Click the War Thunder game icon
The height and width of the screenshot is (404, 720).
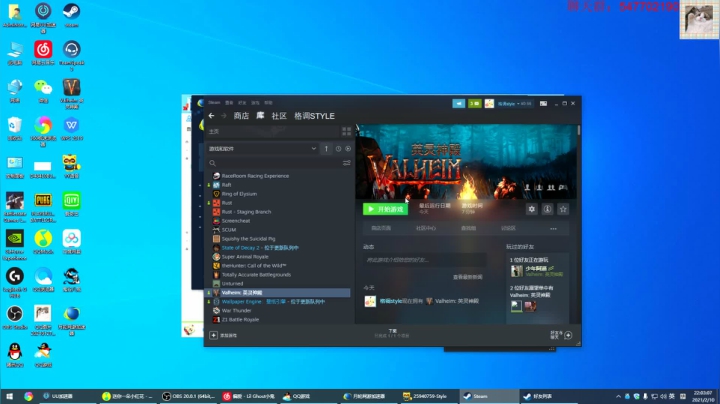point(216,310)
